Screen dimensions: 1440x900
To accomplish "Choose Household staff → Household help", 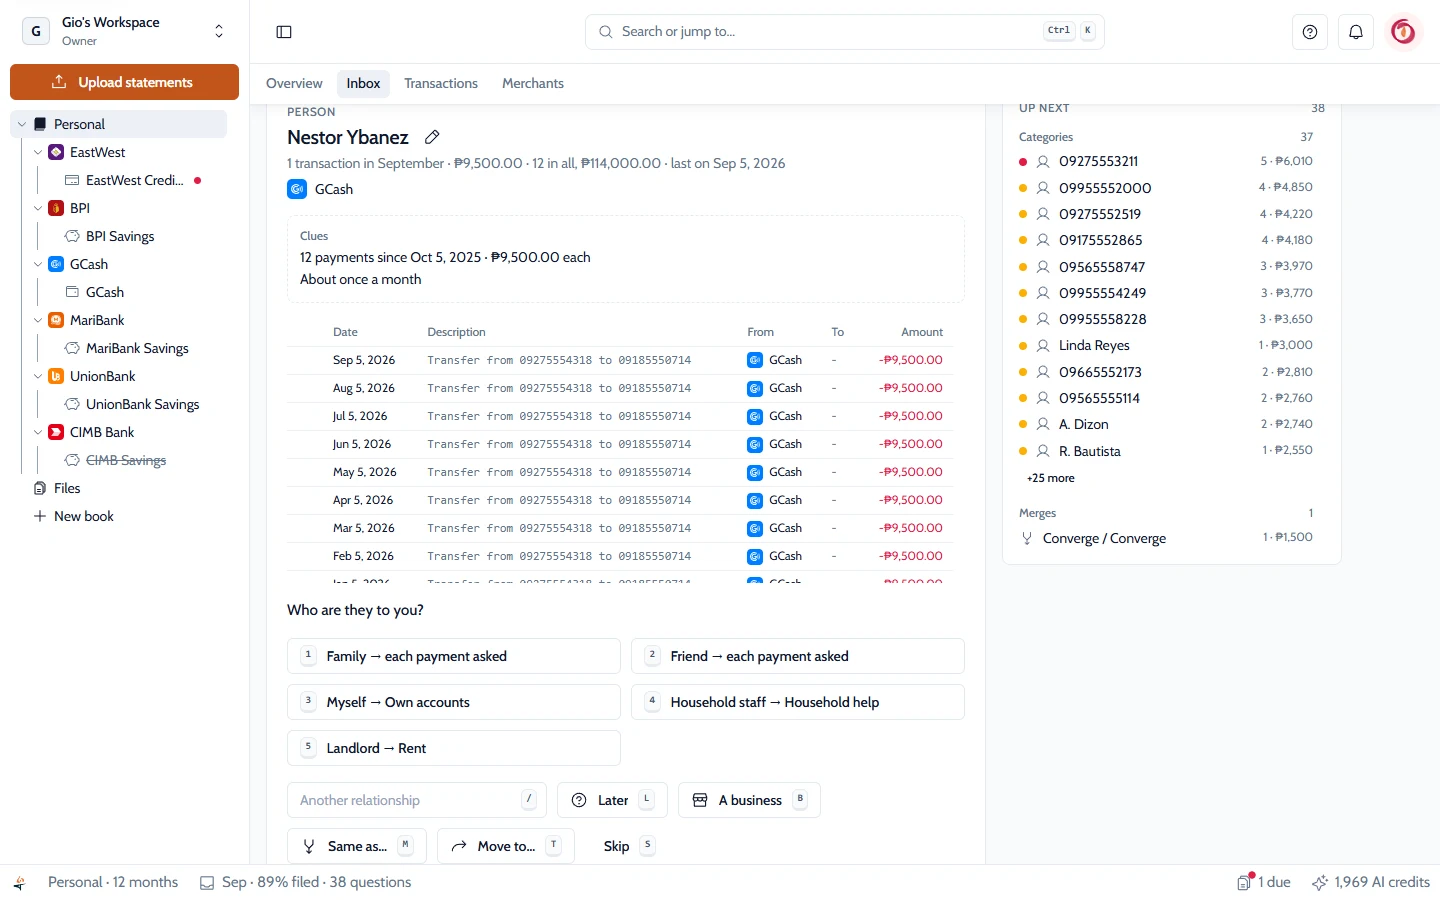I will [x=798, y=702].
